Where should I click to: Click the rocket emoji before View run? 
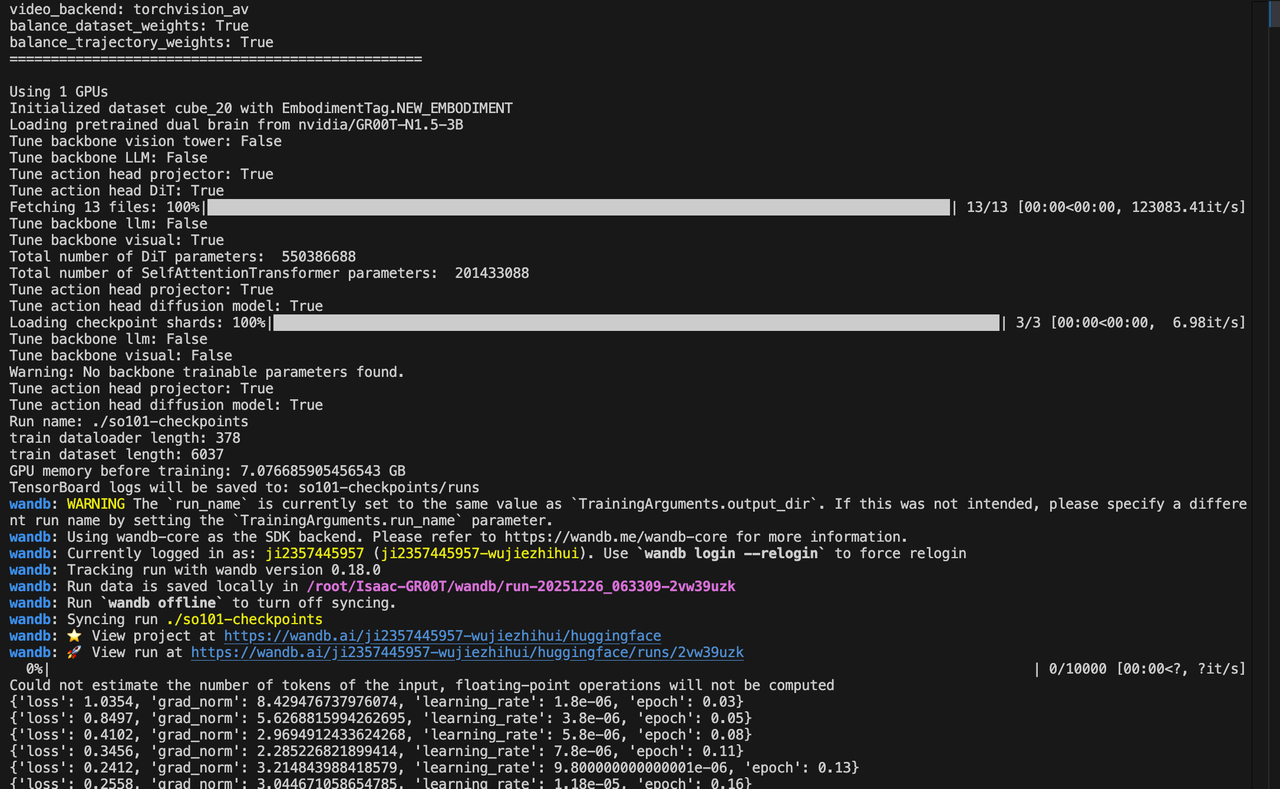73,652
